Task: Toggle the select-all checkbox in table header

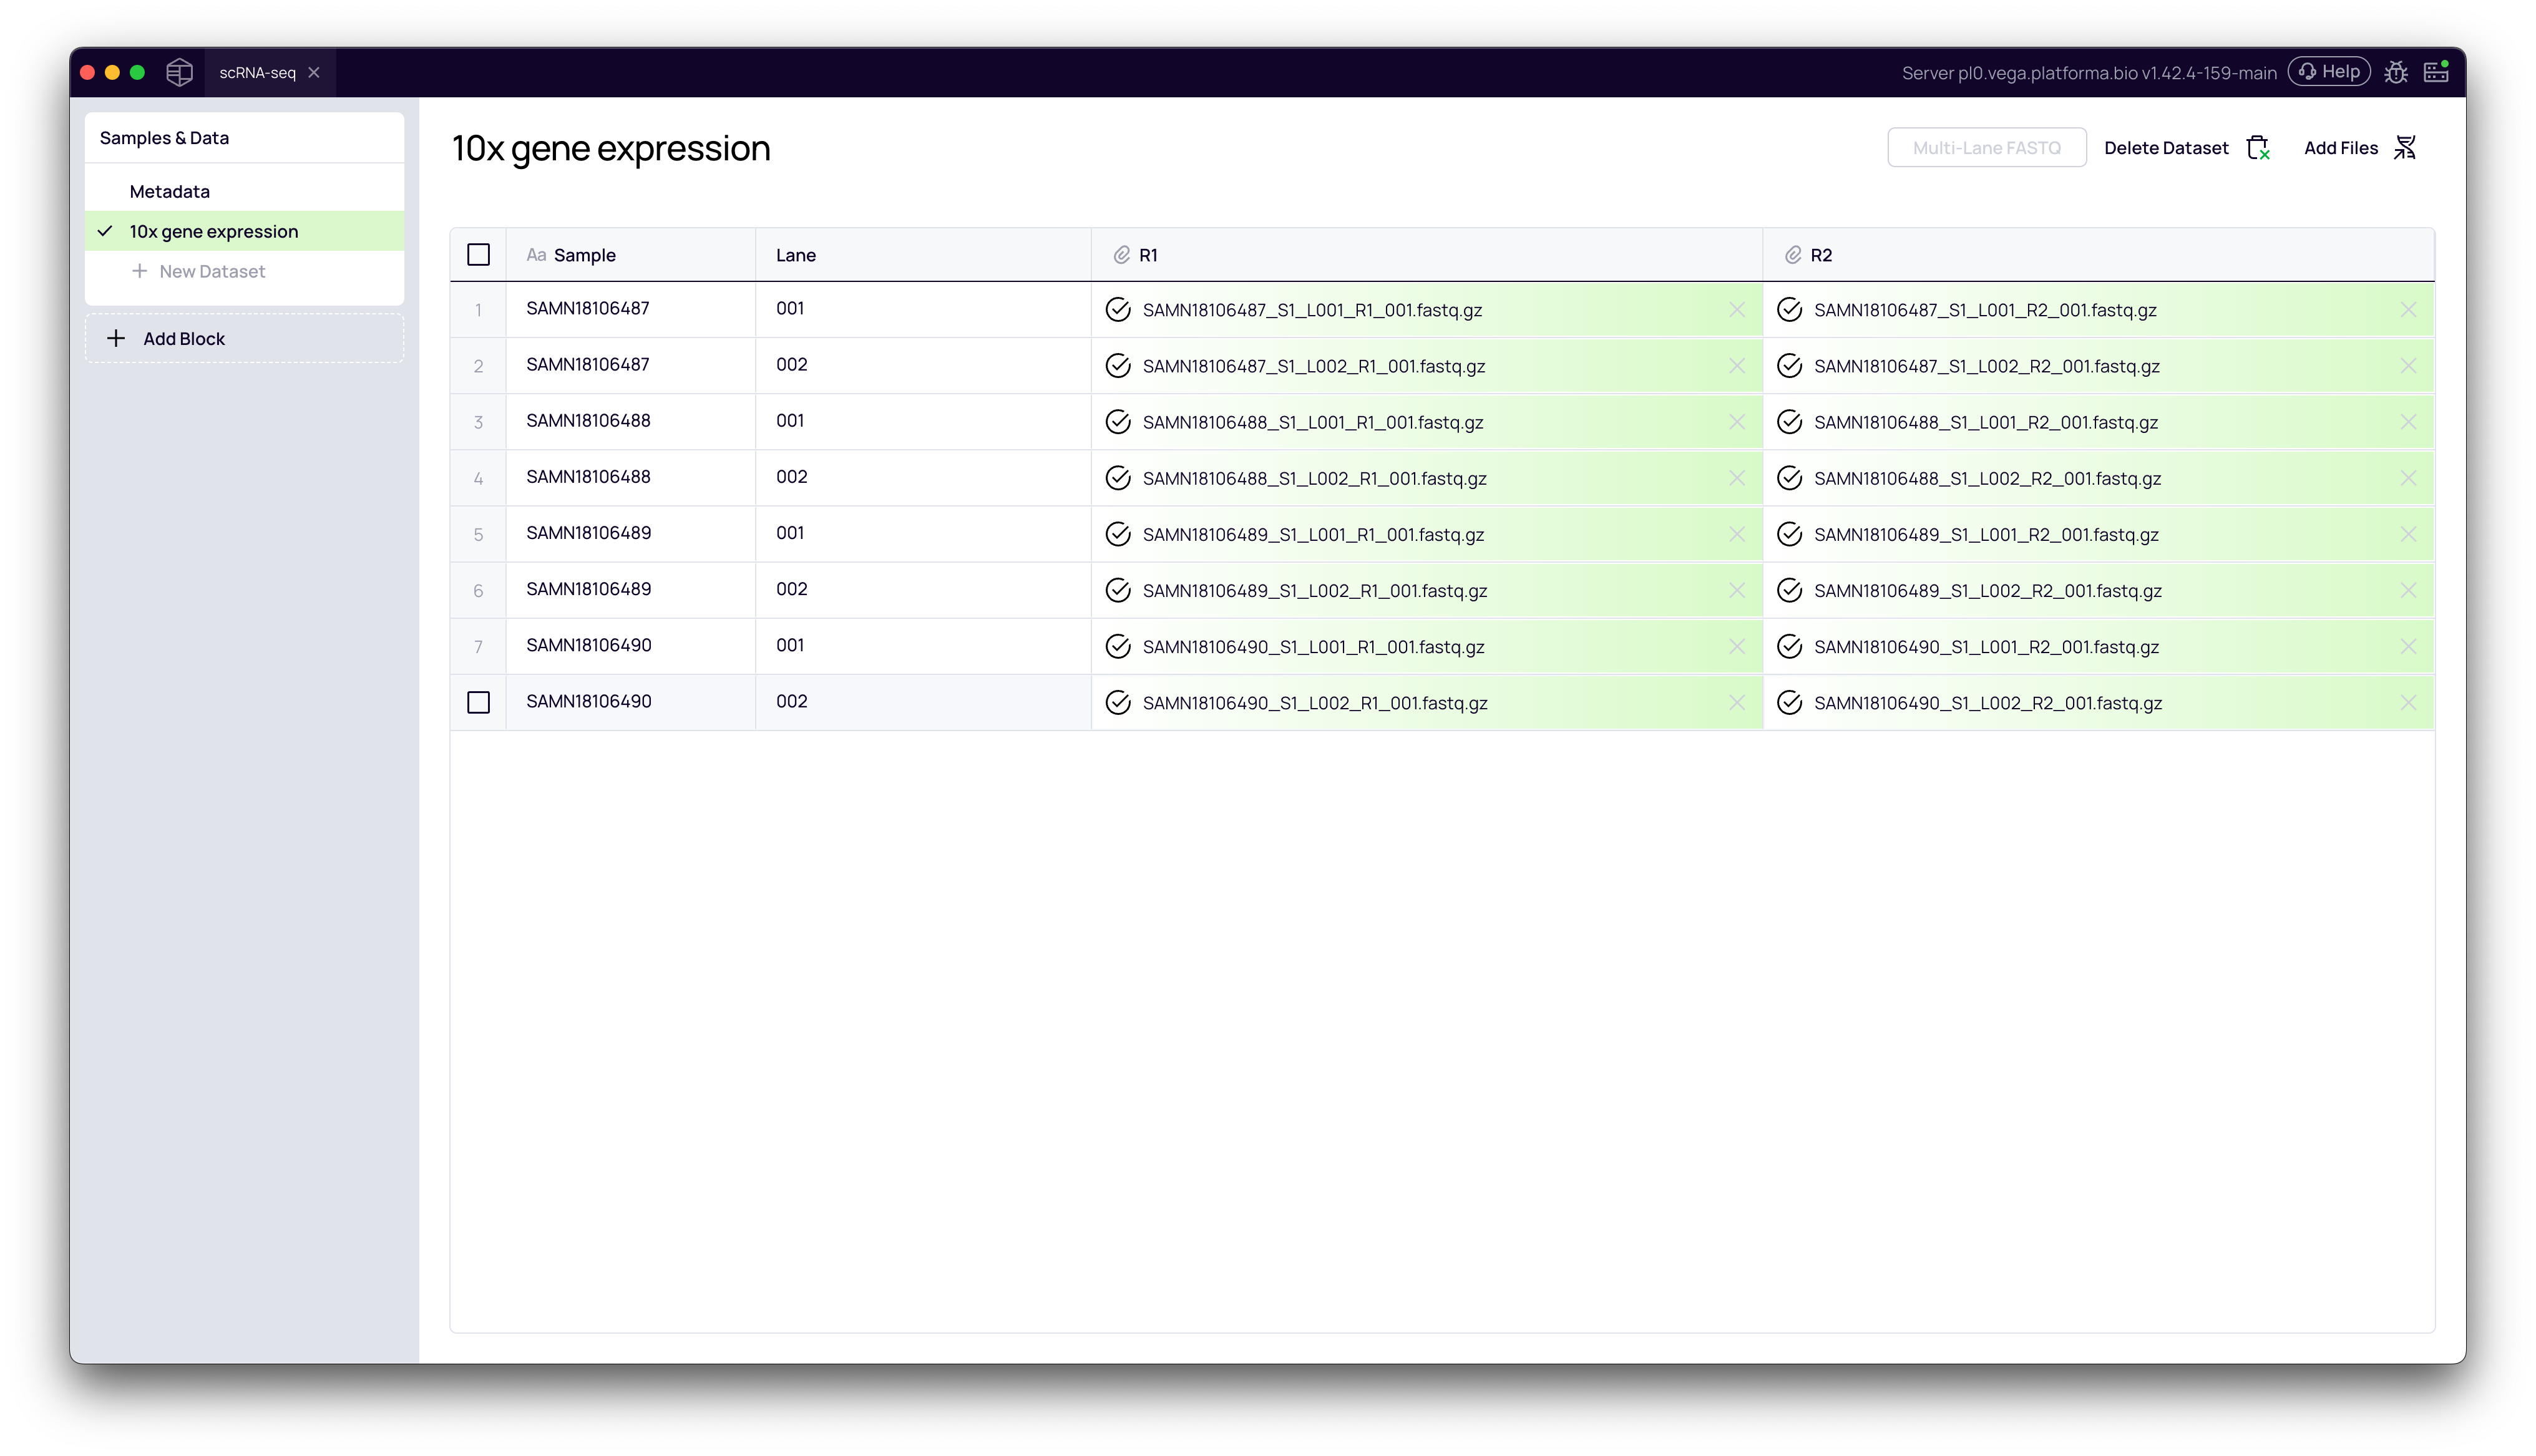Action: pyautogui.click(x=478, y=255)
